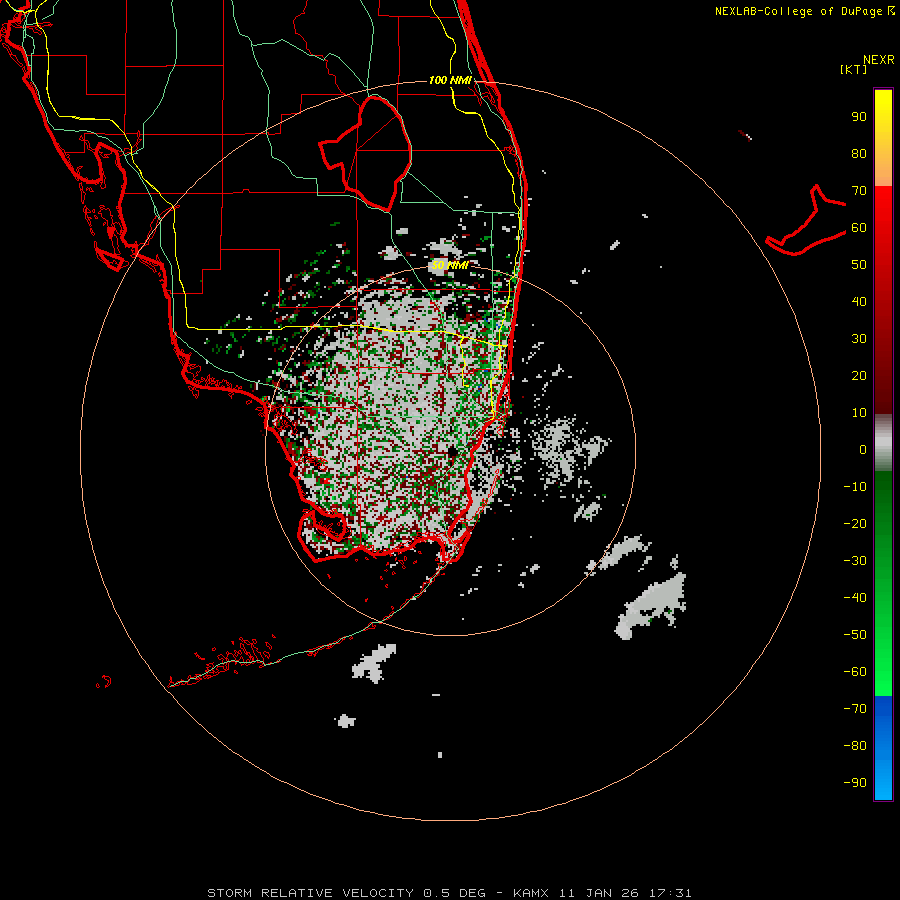Select the 30 knot scale label
The image size is (900, 900).
pyautogui.click(x=859, y=339)
